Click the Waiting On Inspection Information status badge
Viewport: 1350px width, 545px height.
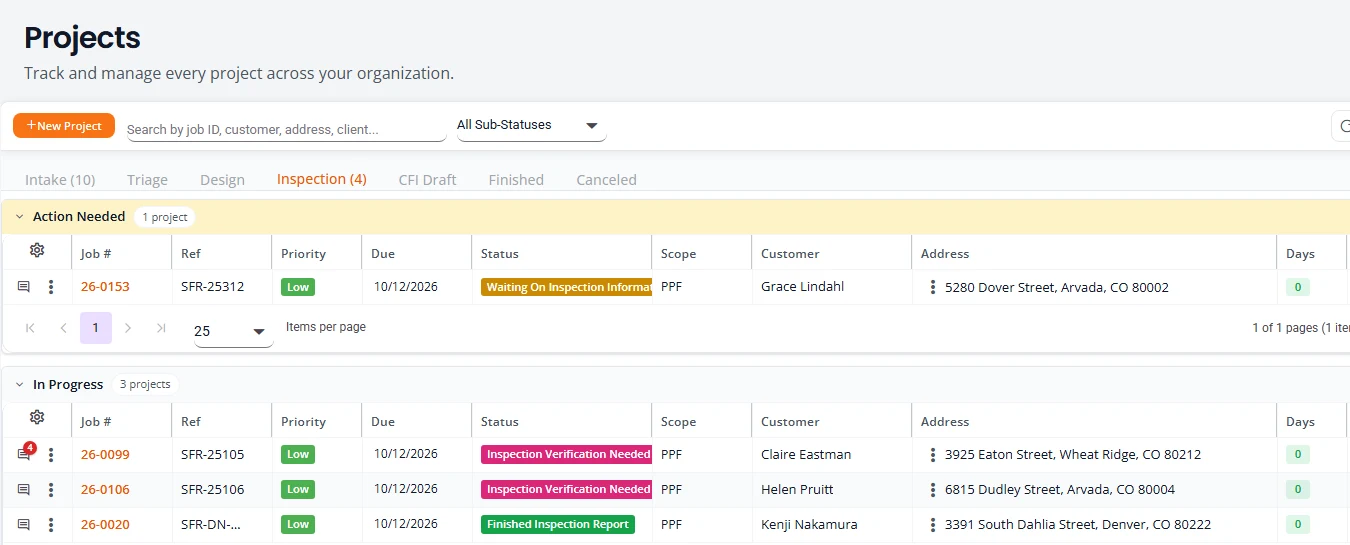tap(566, 287)
